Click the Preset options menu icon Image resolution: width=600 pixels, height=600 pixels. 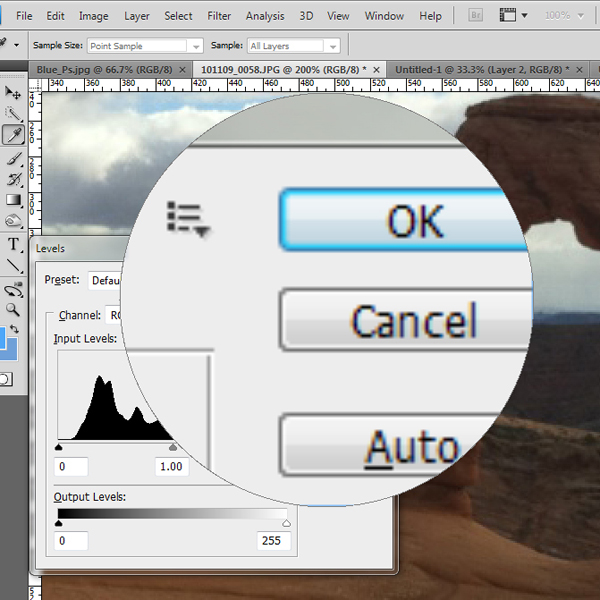[x=187, y=217]
